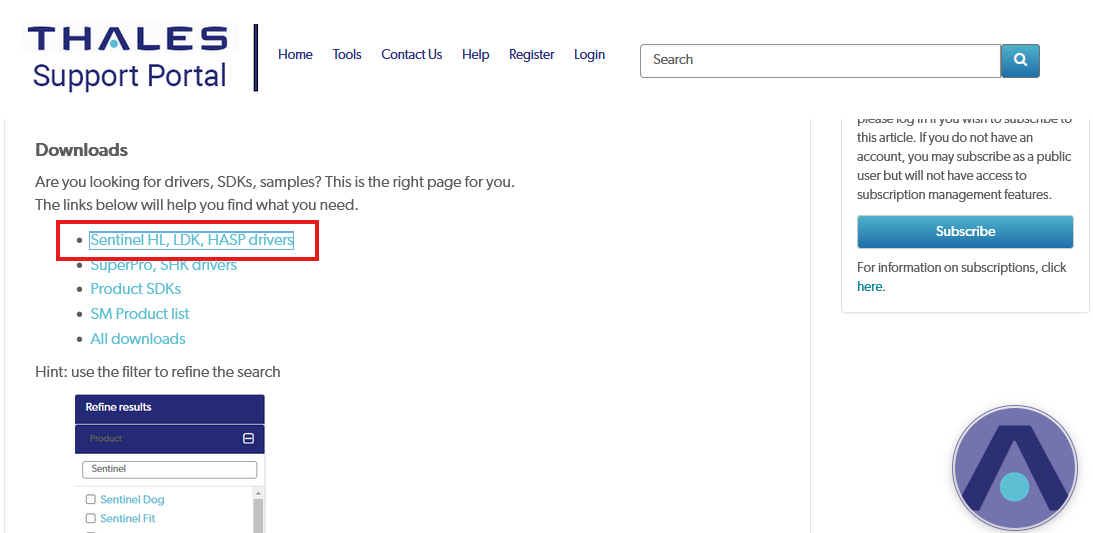Viewport: 1093px width, 533px height.
Task: Click the Sentinel Dog filter label
Action: coord(132,500)
